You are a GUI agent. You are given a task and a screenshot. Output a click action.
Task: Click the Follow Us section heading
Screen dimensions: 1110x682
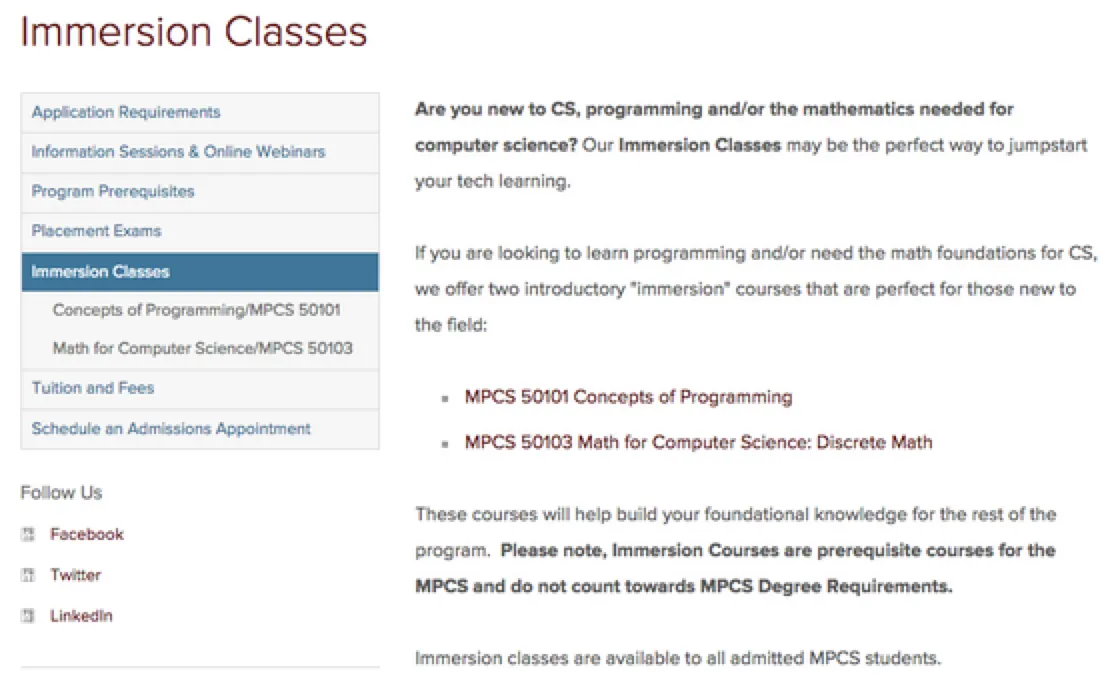click(x=61, y=493)
